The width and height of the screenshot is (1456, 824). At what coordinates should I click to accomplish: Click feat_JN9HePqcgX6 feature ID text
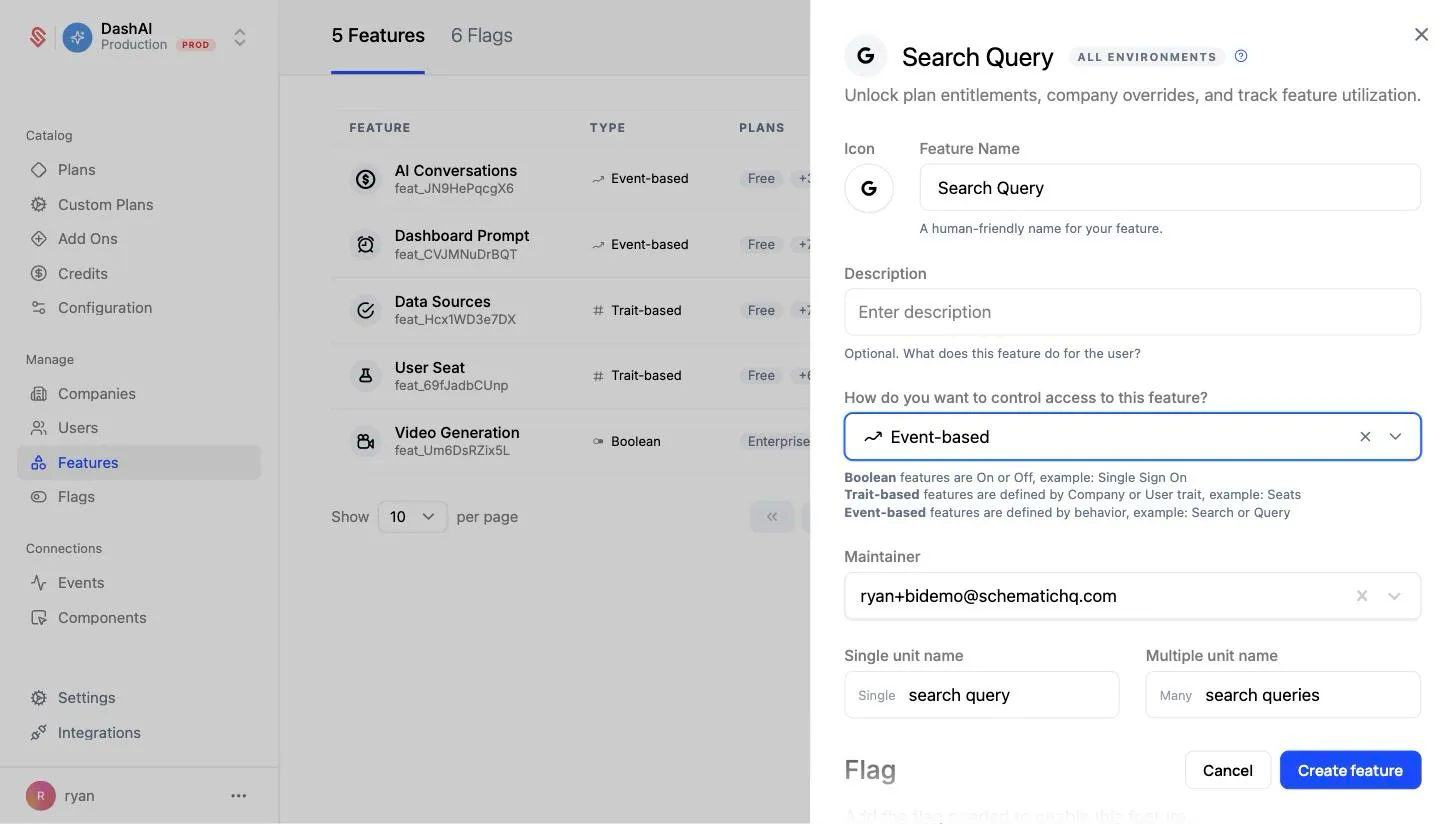click(454, 189)
